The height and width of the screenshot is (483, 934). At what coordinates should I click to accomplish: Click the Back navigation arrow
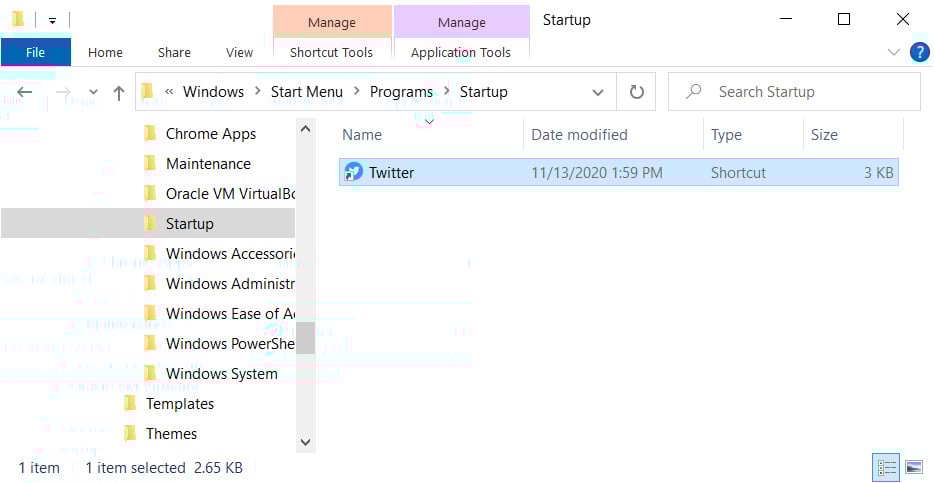click(x=24, y=92)
